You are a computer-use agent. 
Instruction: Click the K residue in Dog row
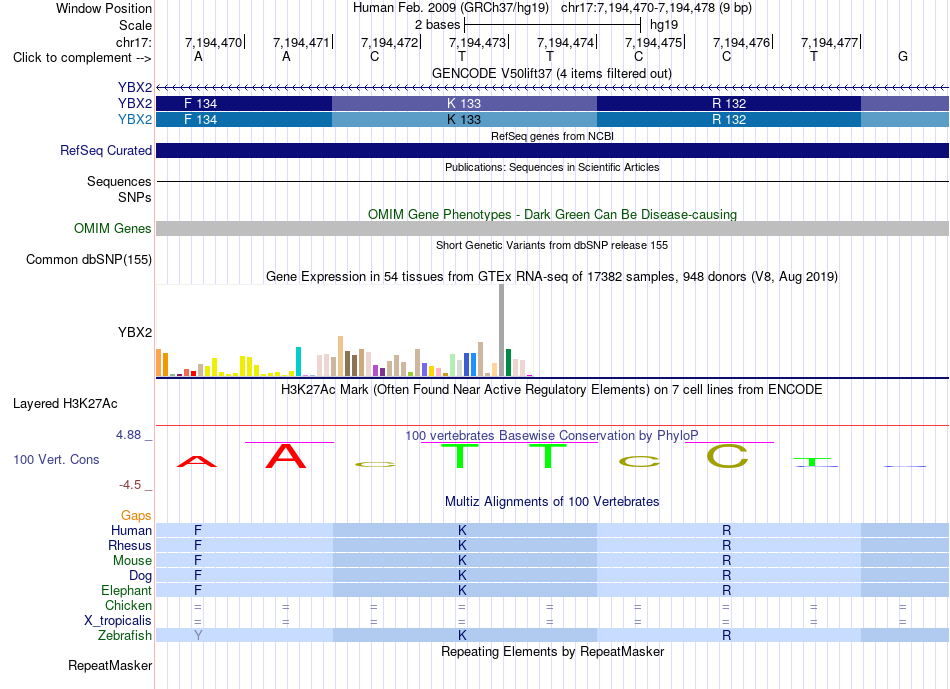(x=462, y=575)
